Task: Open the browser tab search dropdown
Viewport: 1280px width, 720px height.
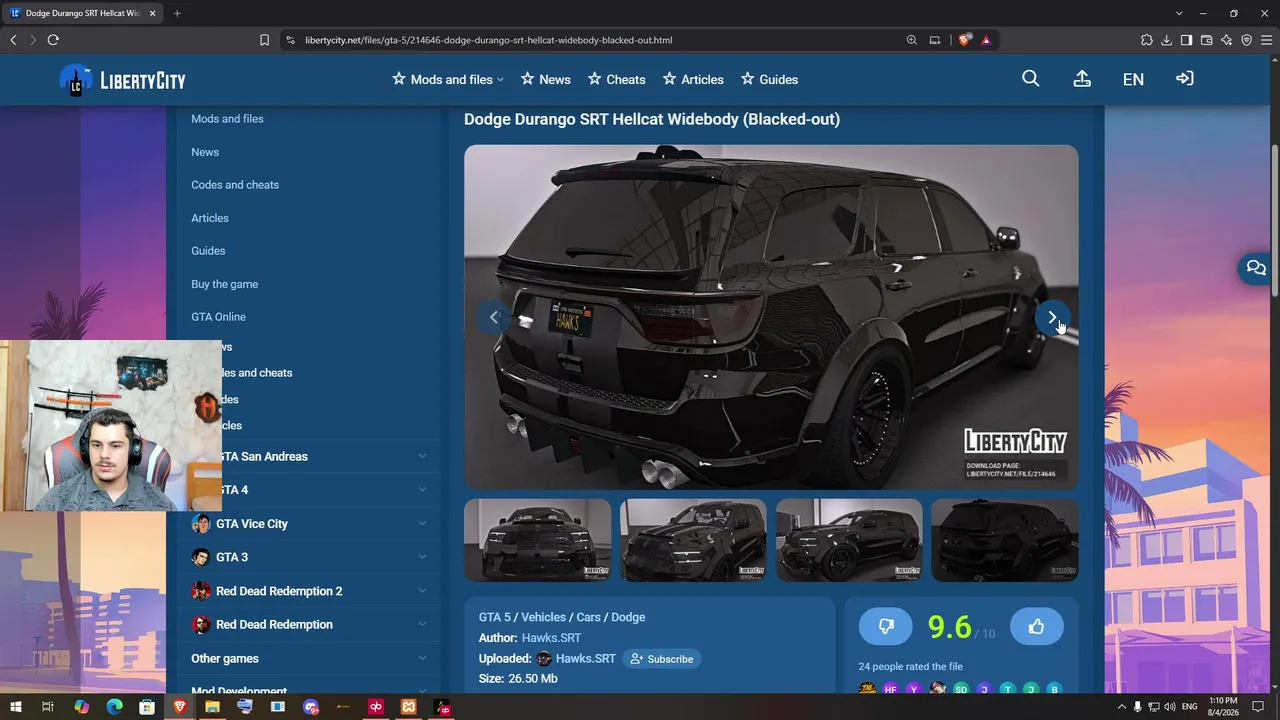Action: point(1179,13)
